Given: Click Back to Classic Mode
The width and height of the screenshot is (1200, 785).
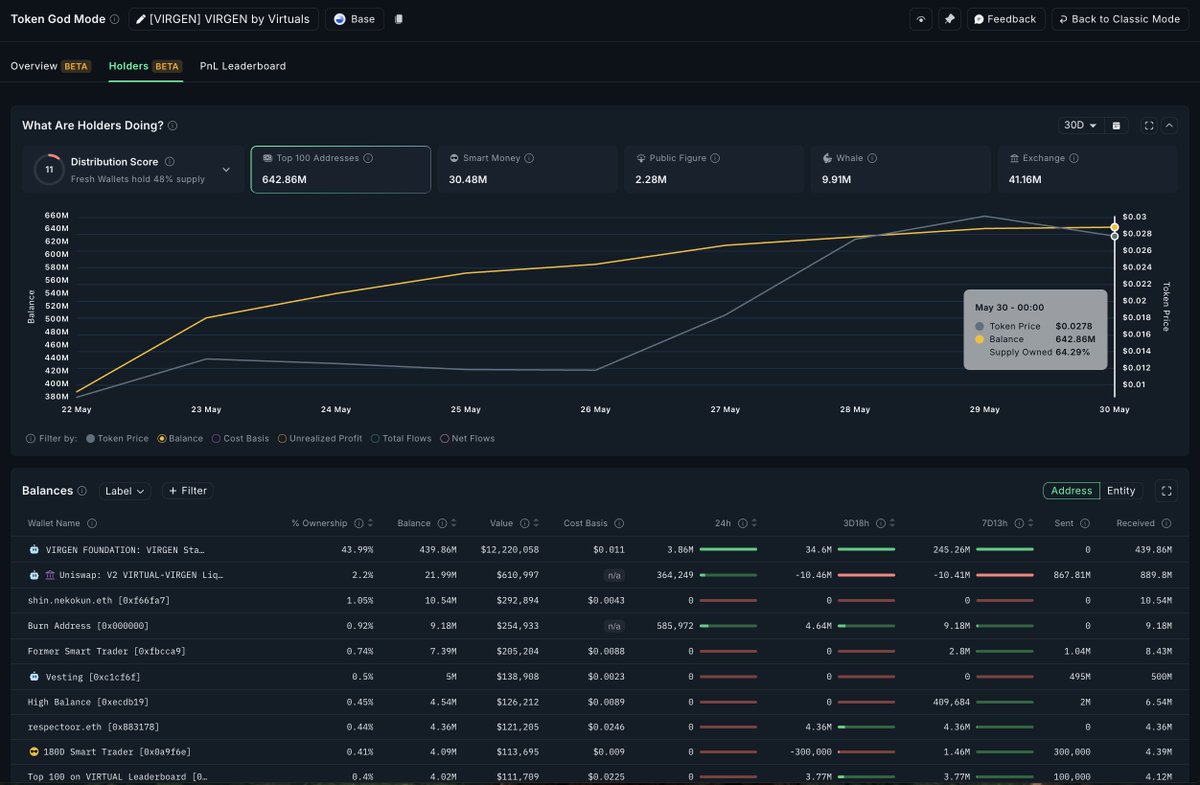Looking at the screenshot, I should [1119, 19].
